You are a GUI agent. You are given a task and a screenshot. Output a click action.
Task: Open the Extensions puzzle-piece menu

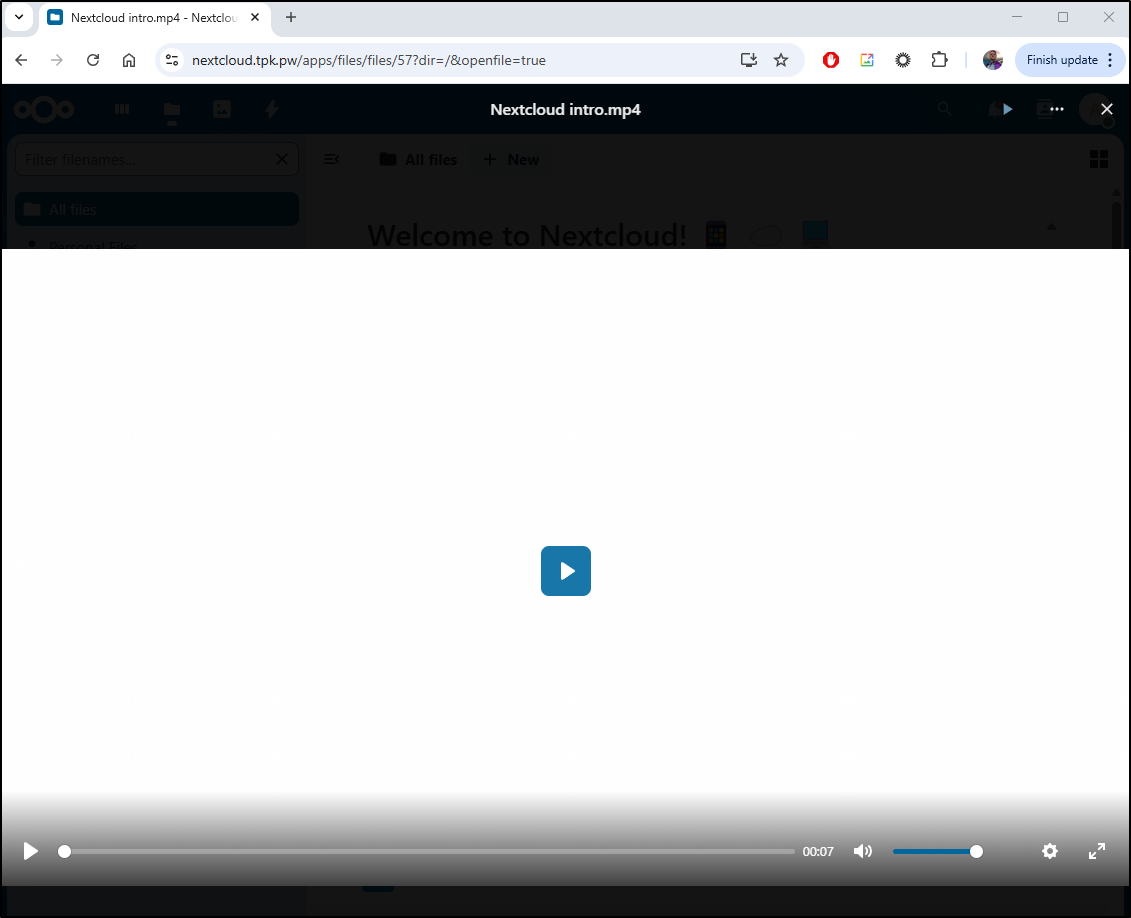[x=939, y=60]
